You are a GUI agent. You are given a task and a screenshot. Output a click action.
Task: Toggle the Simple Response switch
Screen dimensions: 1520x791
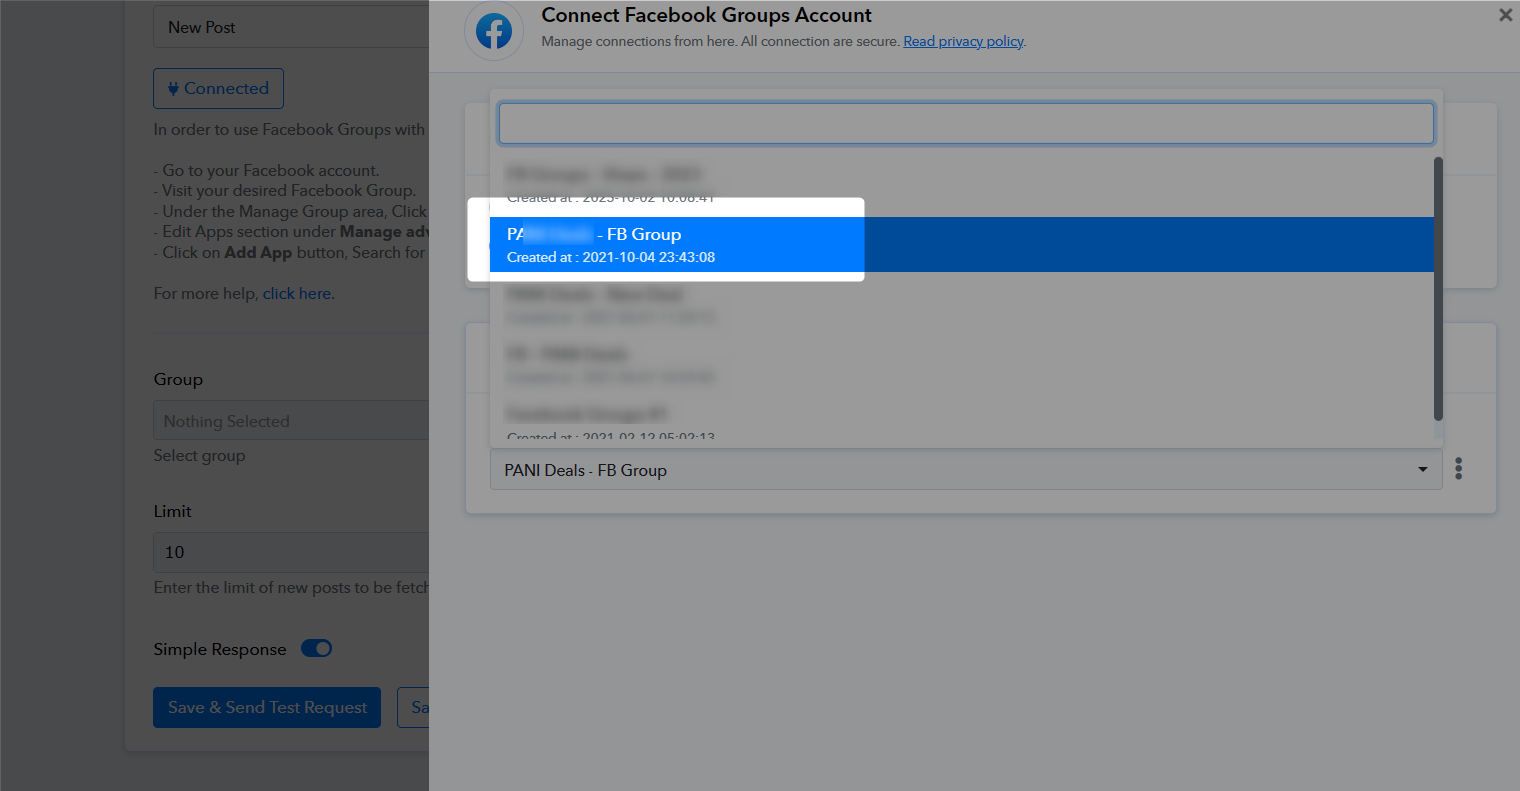pyautogui.click(x=317, y=649)
